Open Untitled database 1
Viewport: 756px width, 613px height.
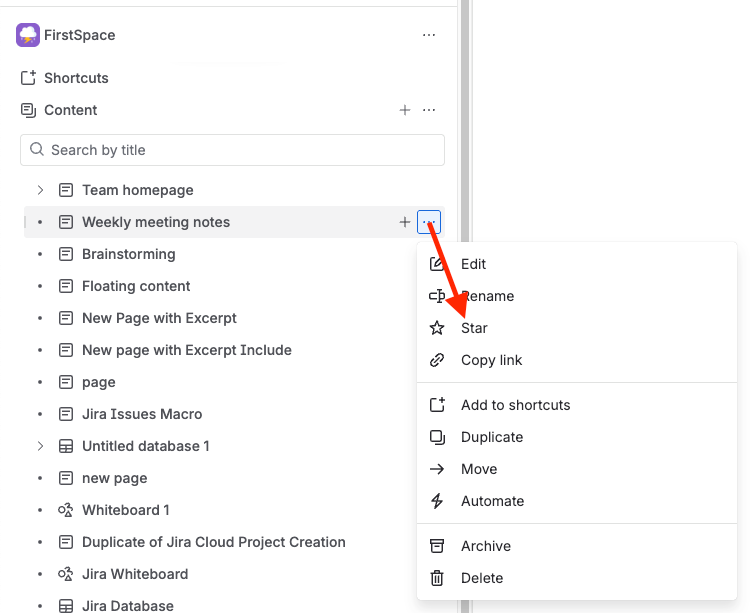tap(146, 446)
